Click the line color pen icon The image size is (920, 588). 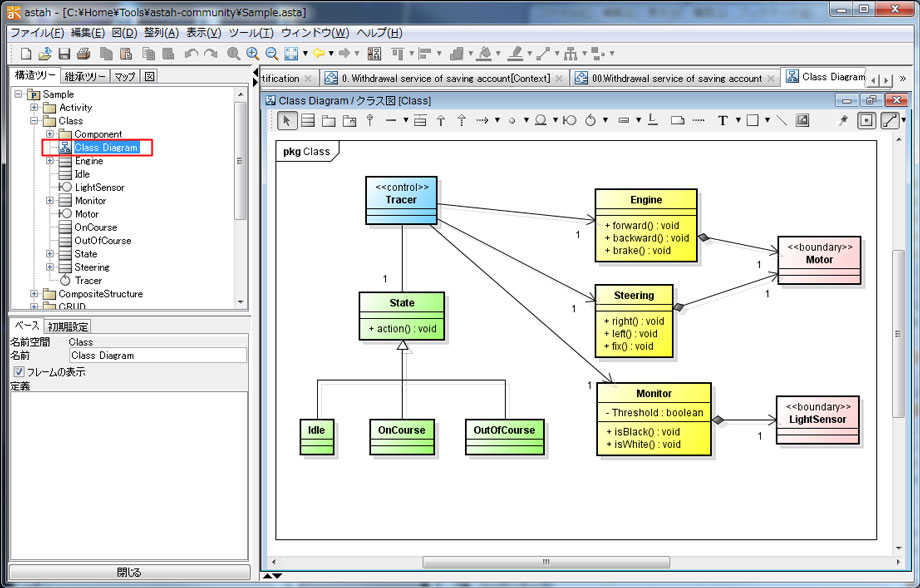tap(515, 54)
